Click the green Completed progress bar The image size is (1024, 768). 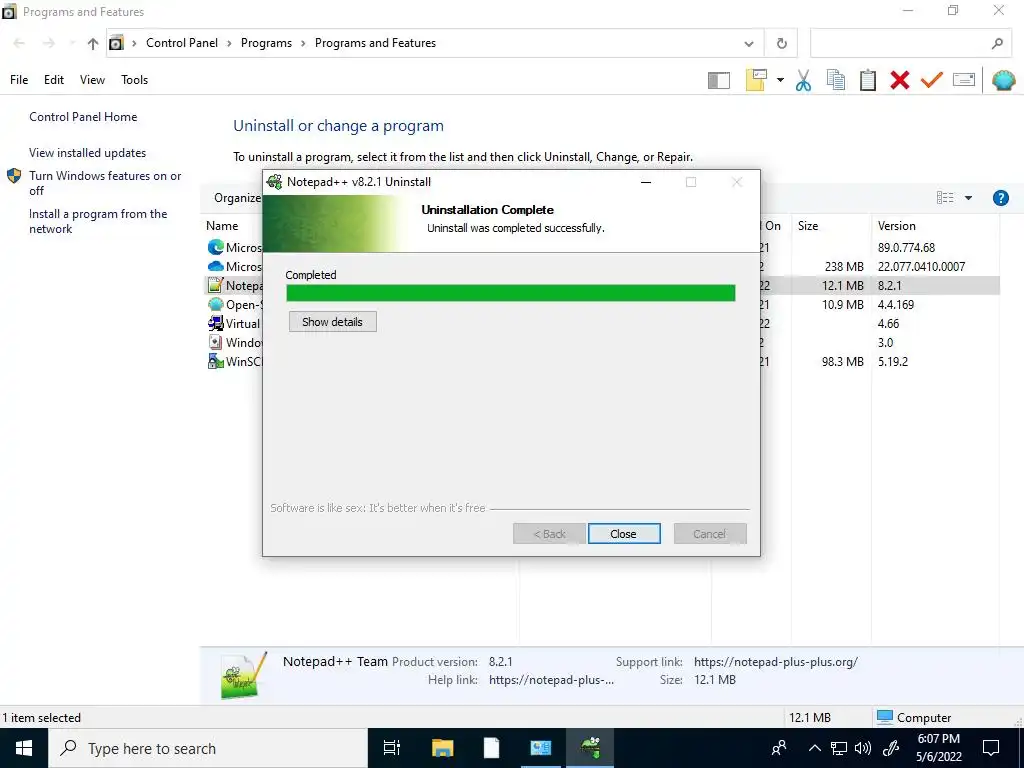tap(511, 293)
